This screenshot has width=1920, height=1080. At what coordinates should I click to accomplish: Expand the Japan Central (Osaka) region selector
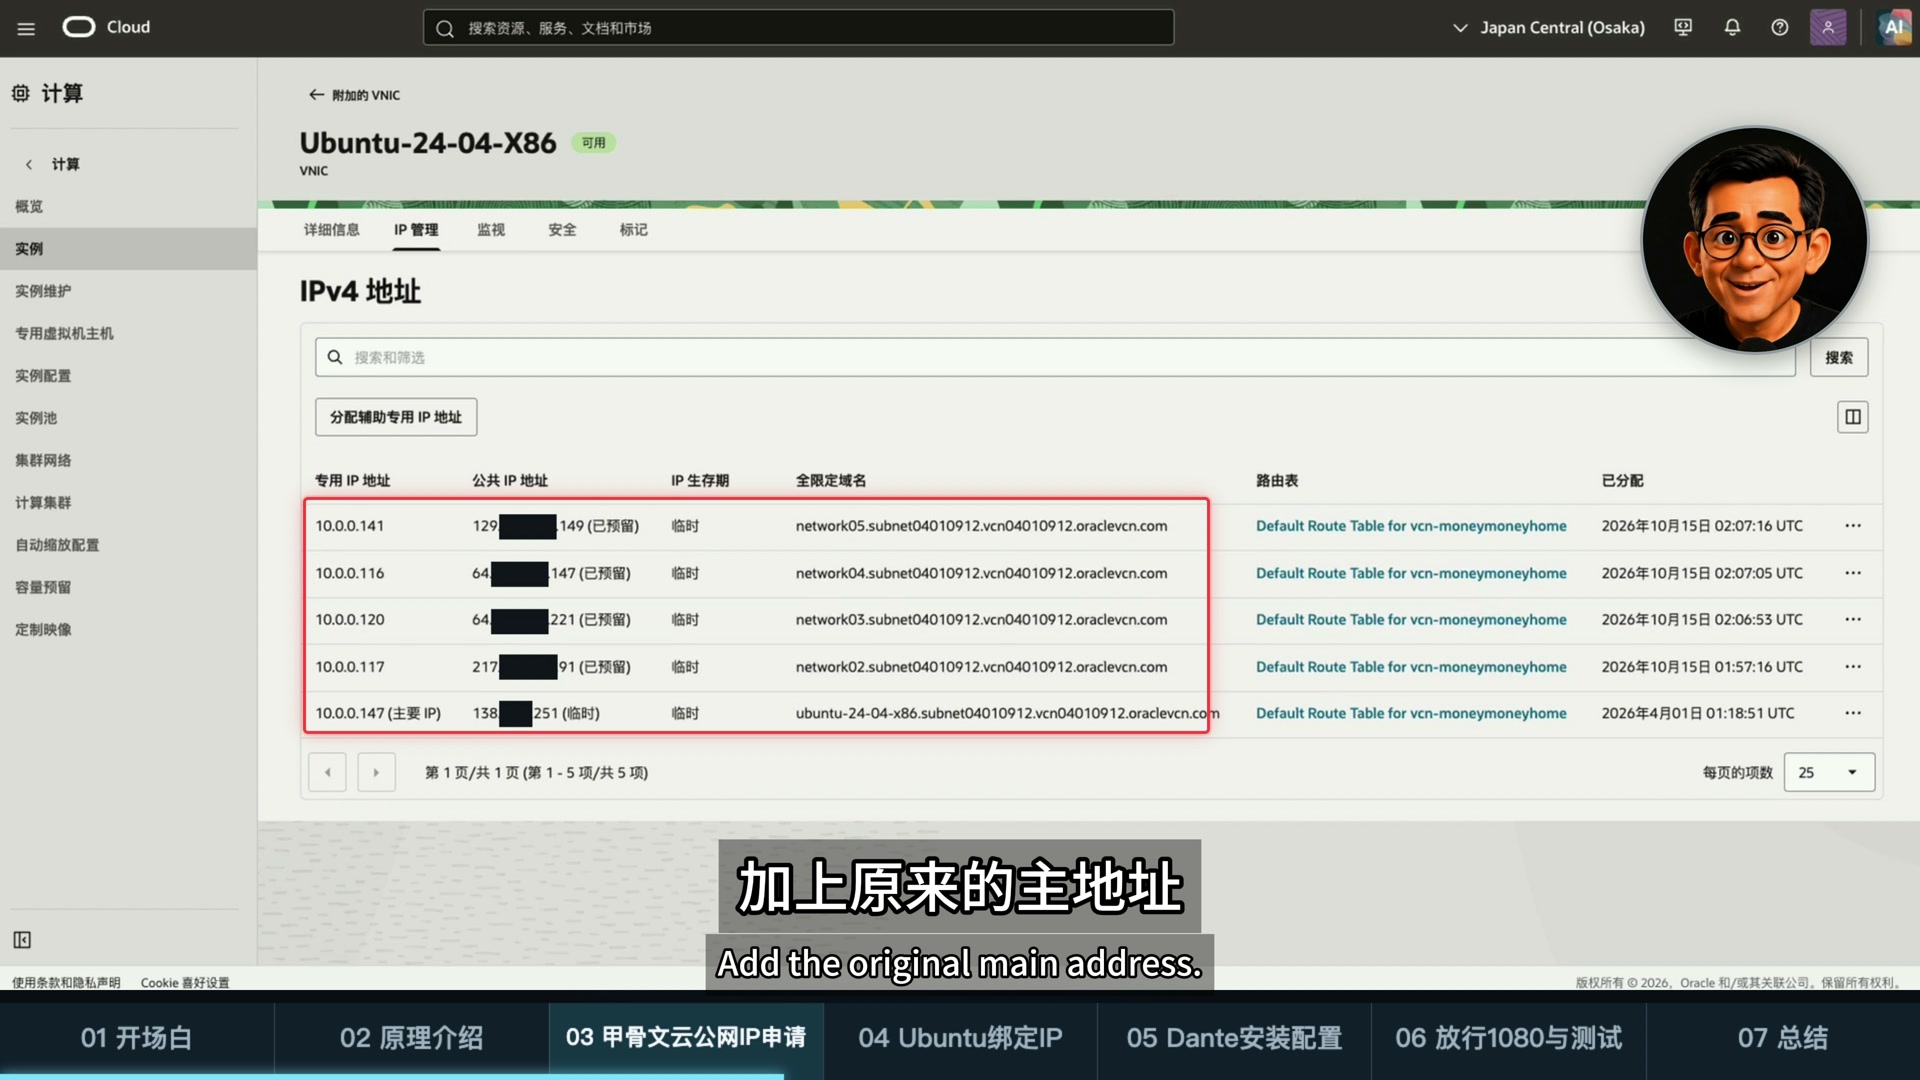(1548, 28)
